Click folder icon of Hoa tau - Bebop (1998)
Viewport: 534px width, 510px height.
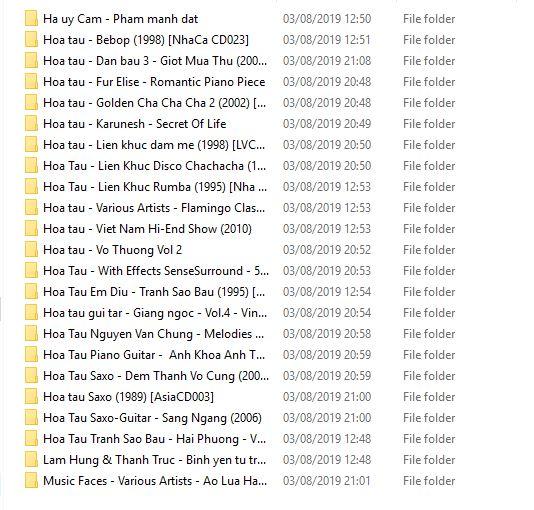[31, 39]
